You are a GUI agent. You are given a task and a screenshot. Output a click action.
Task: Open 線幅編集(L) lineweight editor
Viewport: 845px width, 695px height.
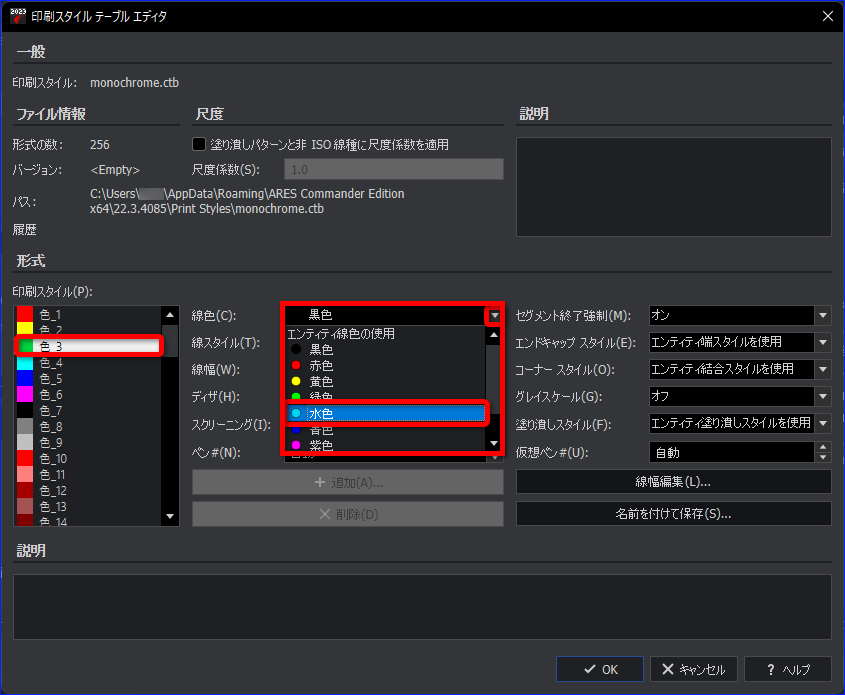tap(673, 482)
